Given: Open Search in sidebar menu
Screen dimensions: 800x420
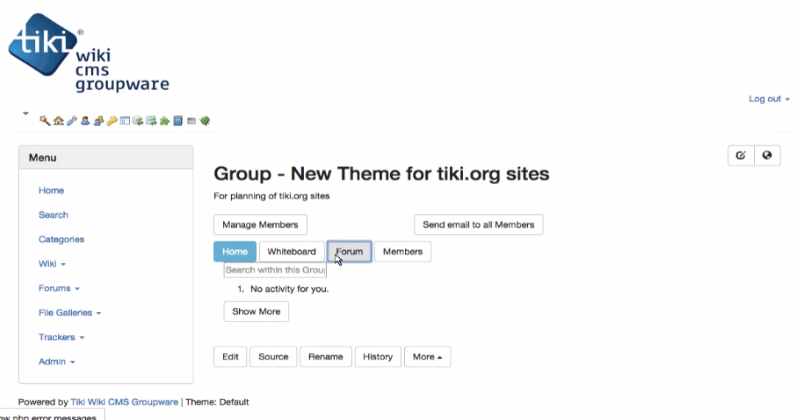Looking at the screenshot, I should pos(53,215).
